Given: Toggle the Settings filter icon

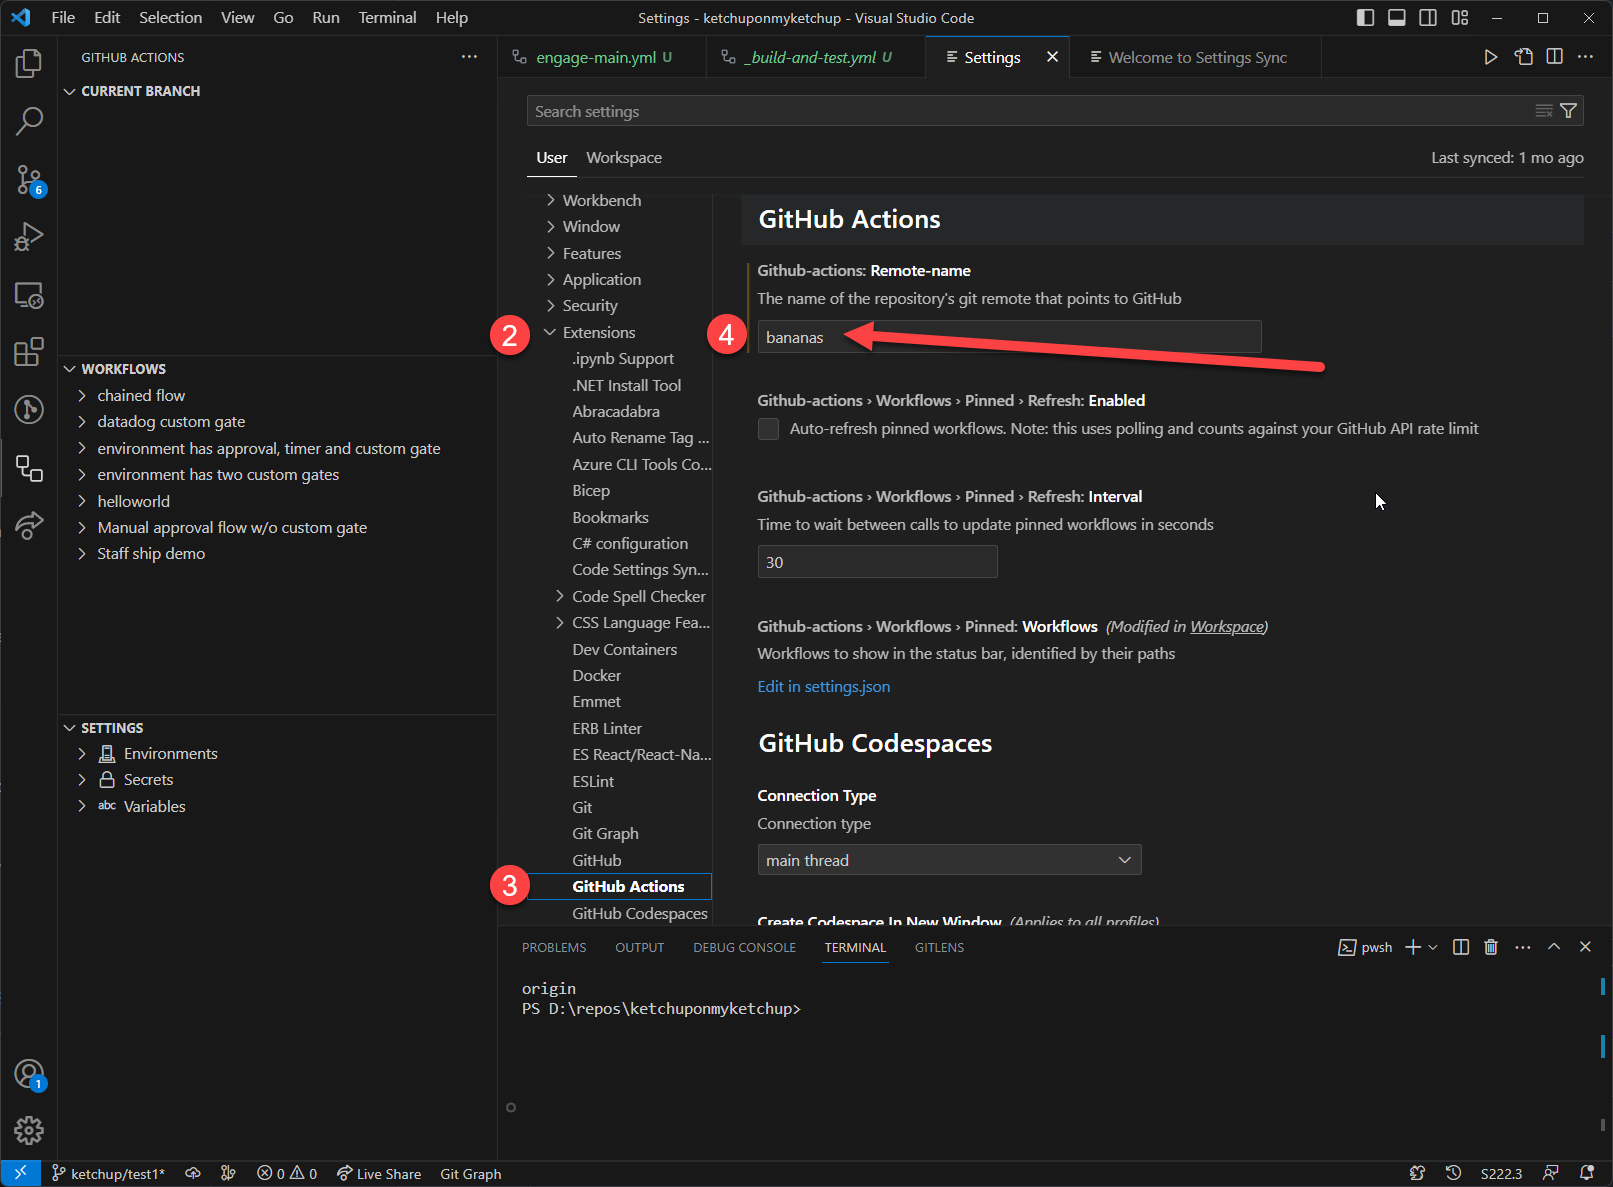Looking at the screenshot, I should [x=1569, y=110].
